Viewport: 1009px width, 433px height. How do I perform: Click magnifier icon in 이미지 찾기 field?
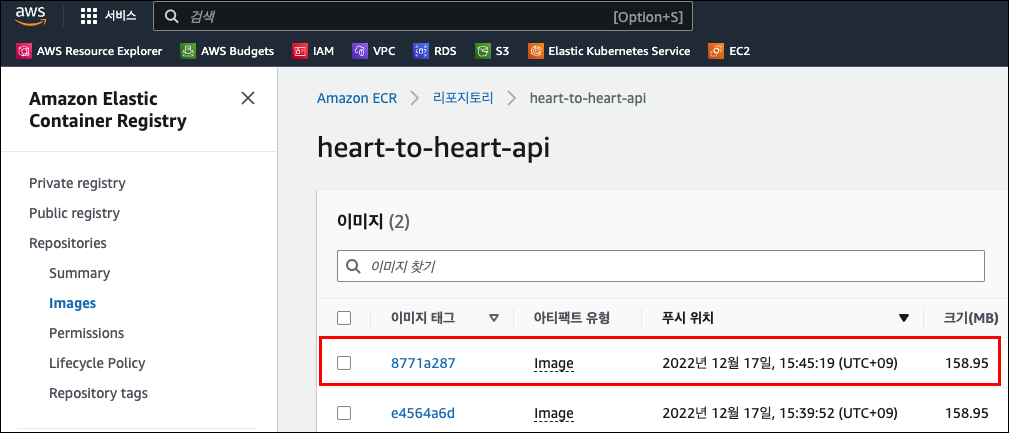(353, 266)
